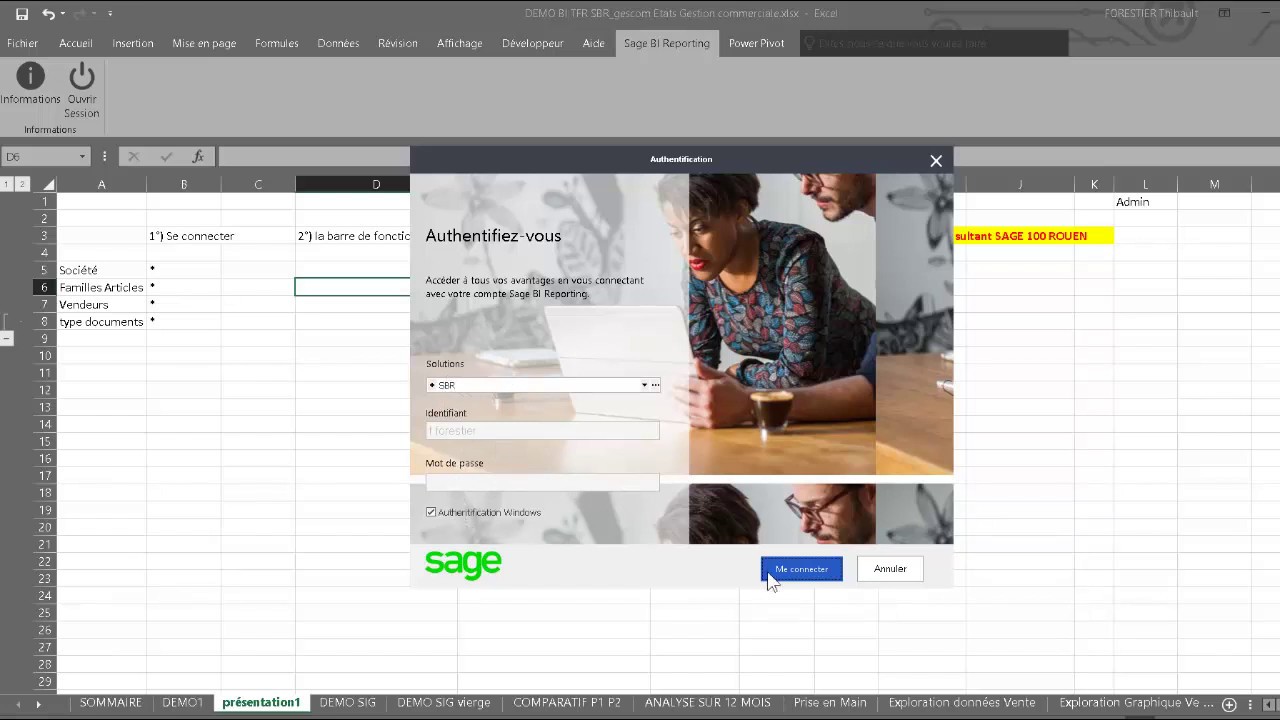Click the formula bar expand dots handle
The height and width of the screenshot is (720, 1280).
coord(104,157)
